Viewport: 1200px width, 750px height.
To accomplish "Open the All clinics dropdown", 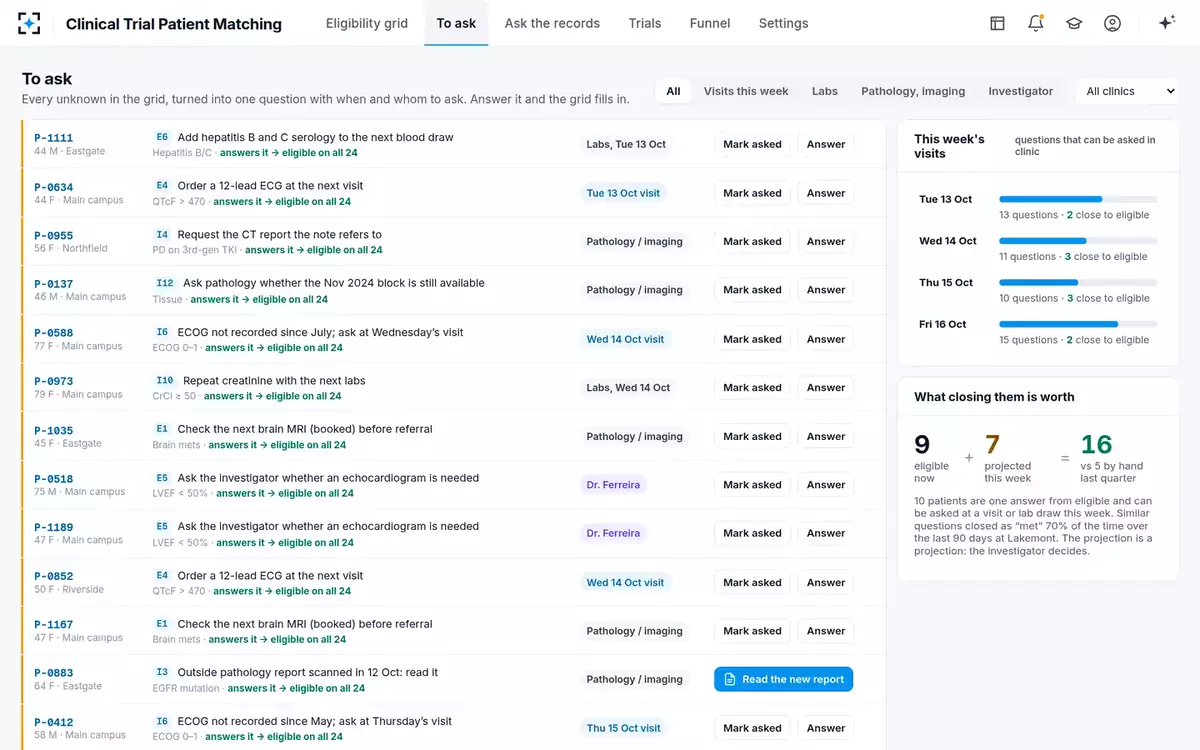I will 1127,91.
